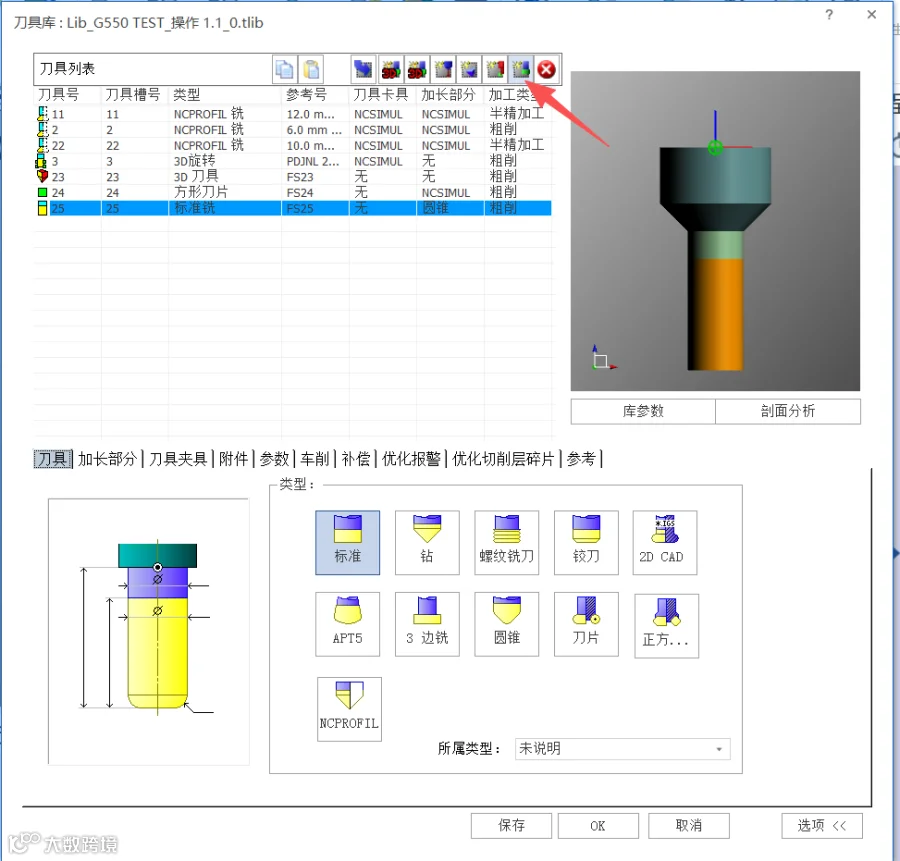Choose the 圆锥 conical tool type
The height and width of the screenshot is (861, 900).
point(506,624)
